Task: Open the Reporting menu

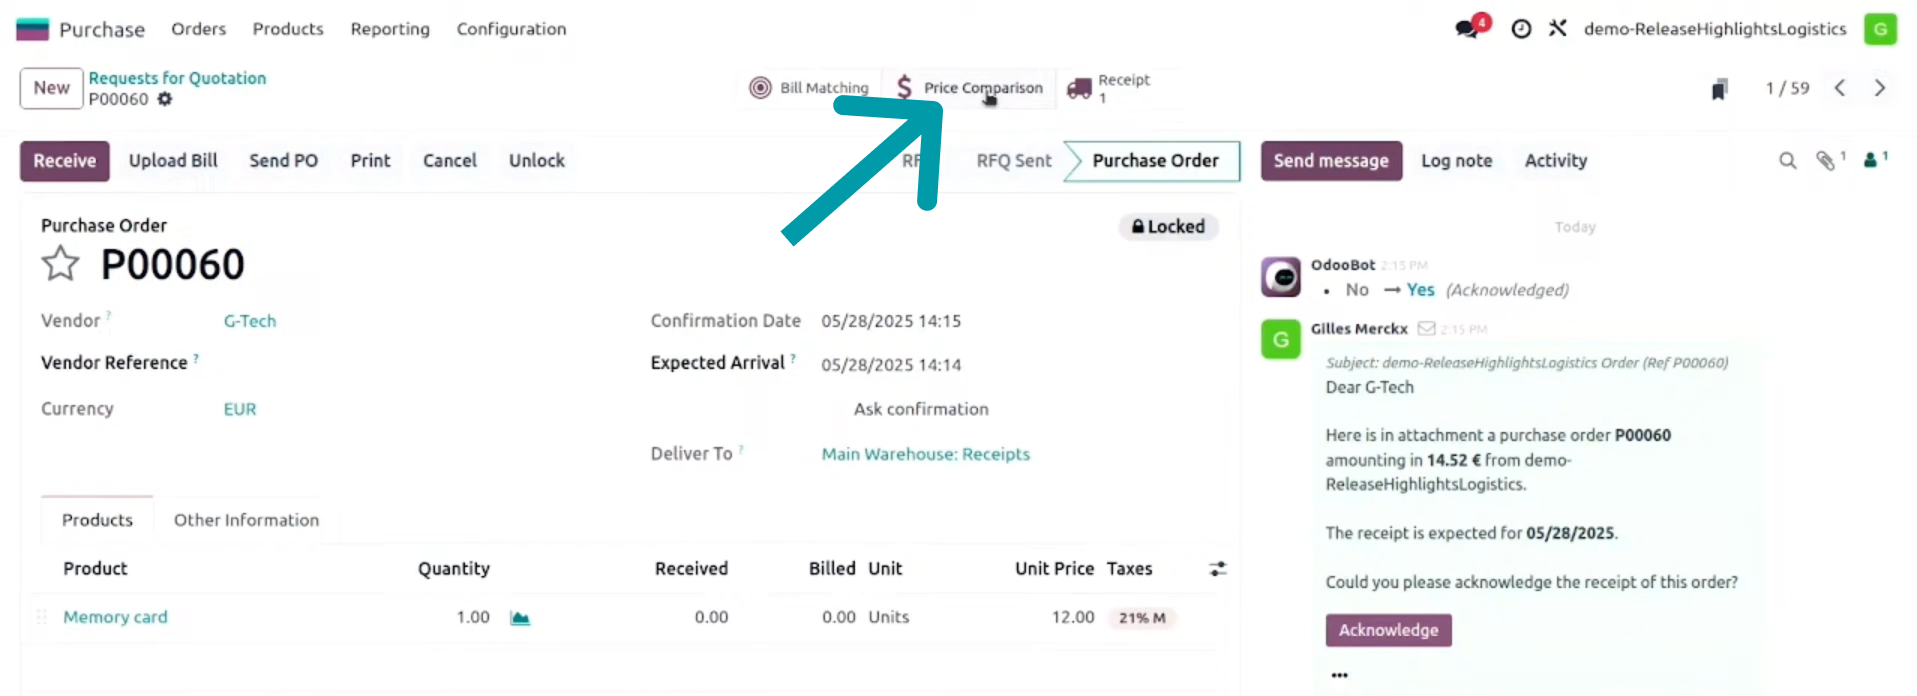Action: 390,29
